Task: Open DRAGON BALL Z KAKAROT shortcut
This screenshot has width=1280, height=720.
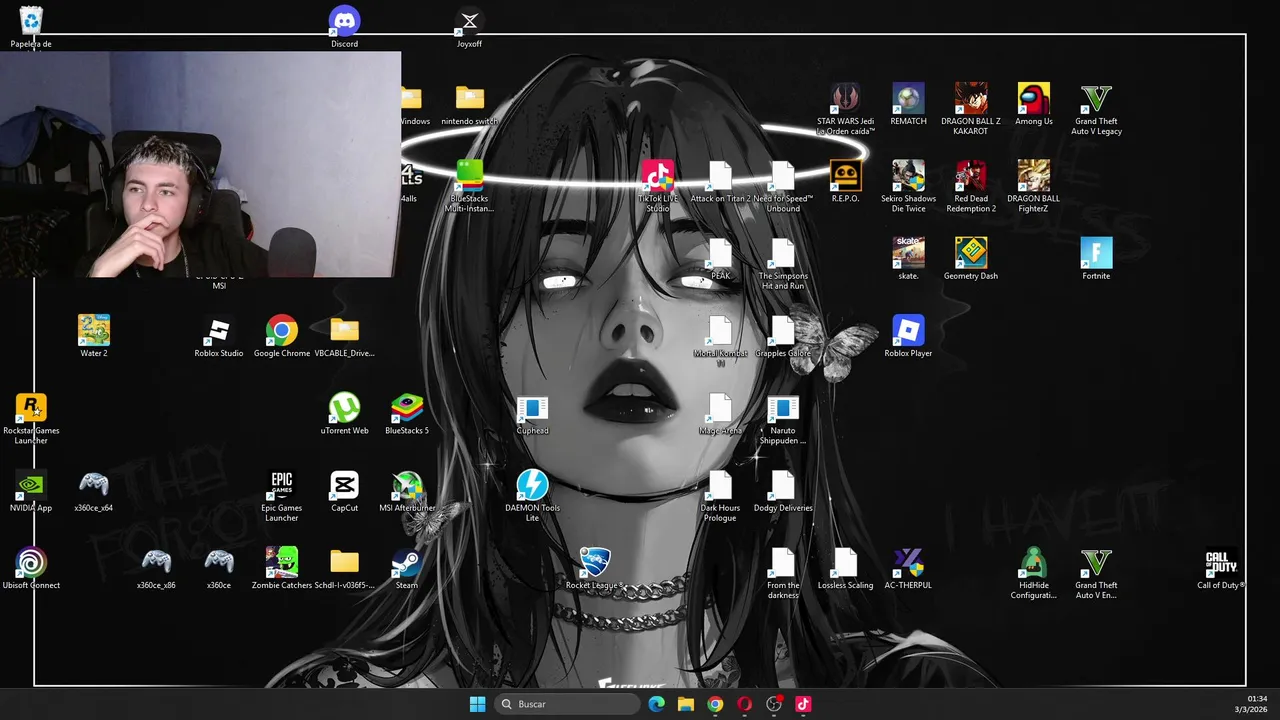Action: [x=970, y=110]
